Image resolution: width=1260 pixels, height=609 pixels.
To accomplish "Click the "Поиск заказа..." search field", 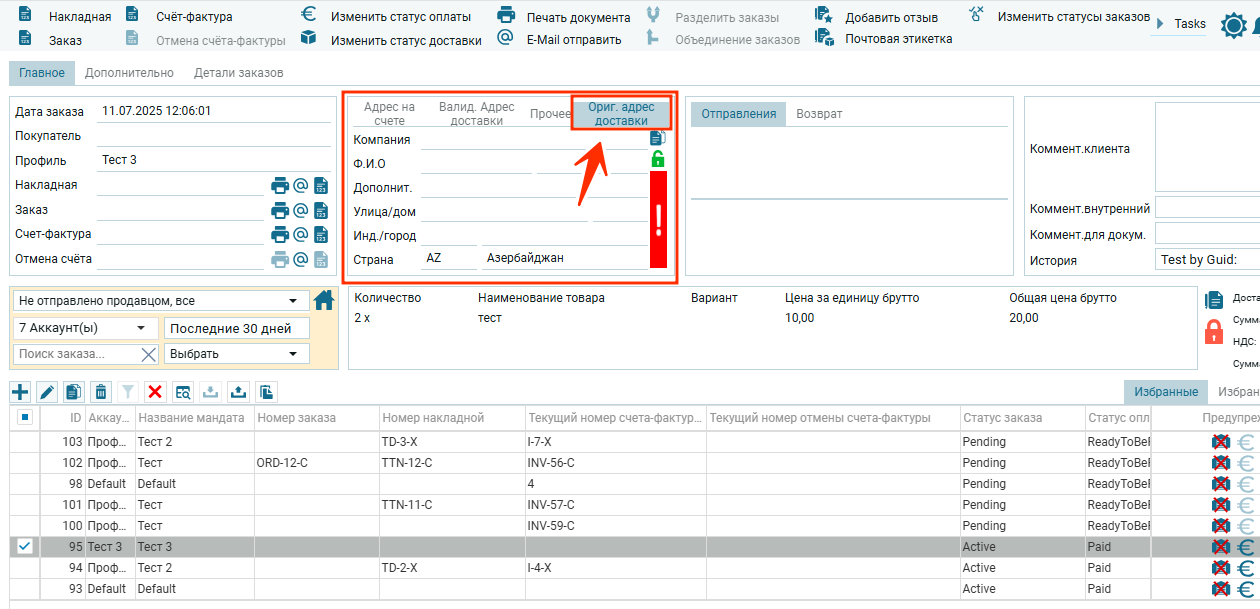I will pos(75,354).
